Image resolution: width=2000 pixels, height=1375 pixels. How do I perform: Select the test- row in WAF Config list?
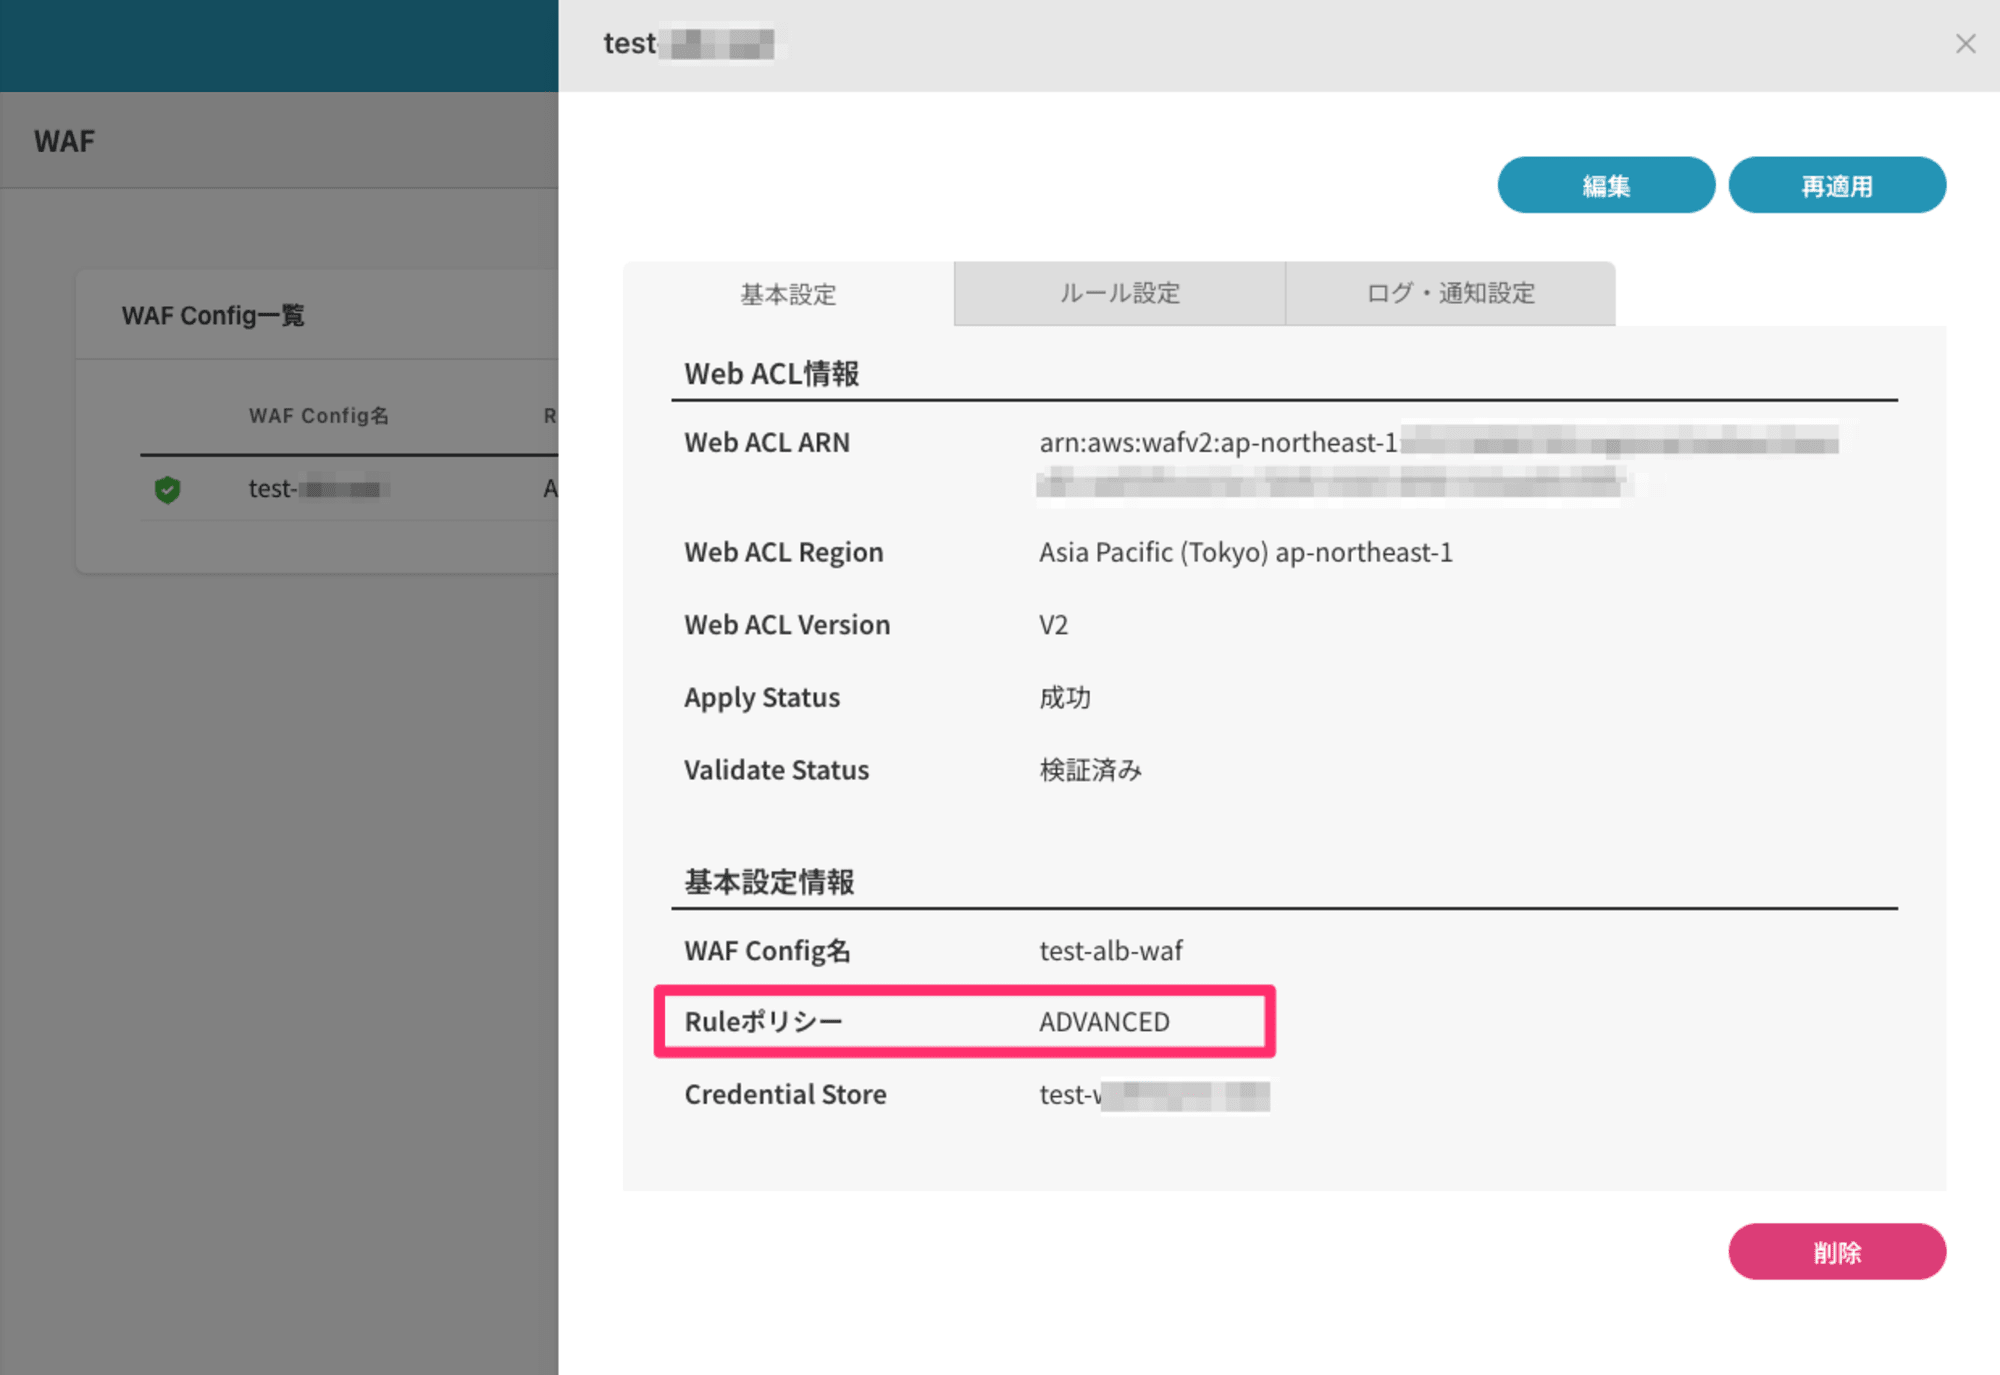click(x=349, y=489)
